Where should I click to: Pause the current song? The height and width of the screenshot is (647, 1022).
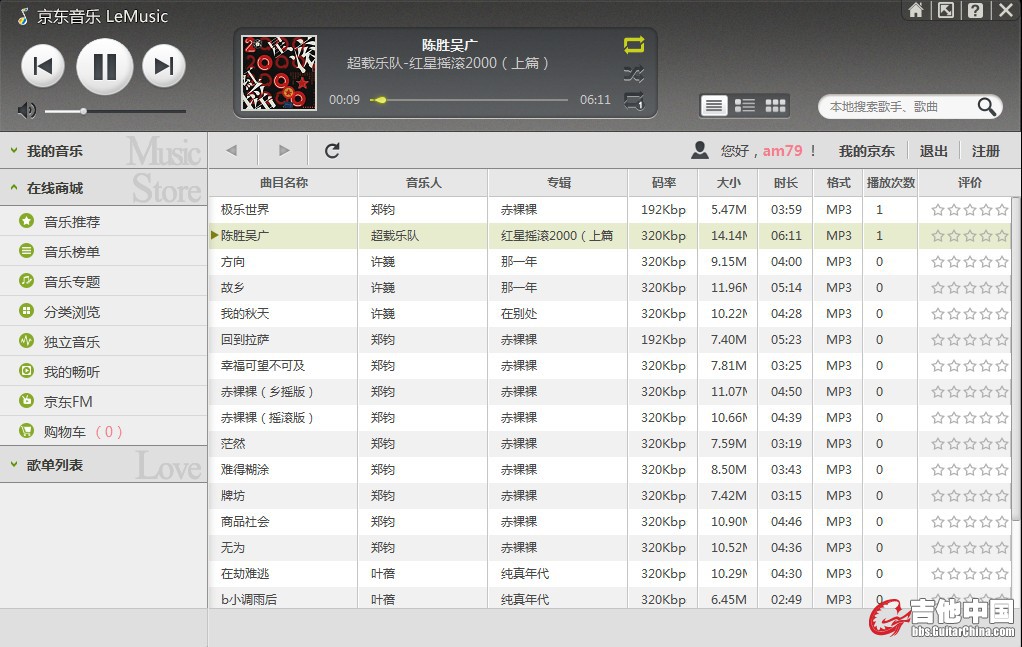(x=104, y=66)
